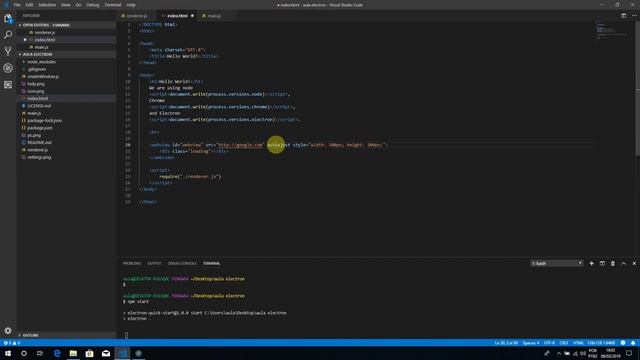640x360 pixels.
Task: Open createWindow.js in file tree
Action: (43, 76)
